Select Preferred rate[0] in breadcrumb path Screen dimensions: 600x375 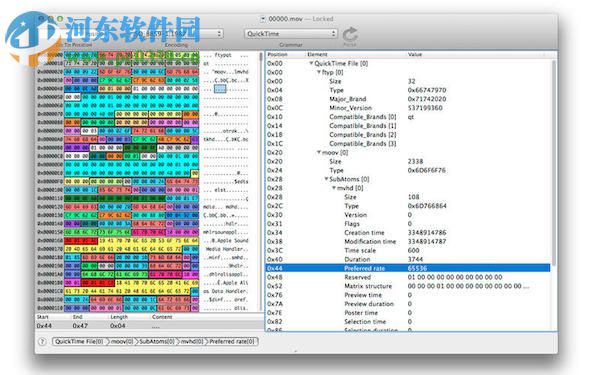coord(232,341)
